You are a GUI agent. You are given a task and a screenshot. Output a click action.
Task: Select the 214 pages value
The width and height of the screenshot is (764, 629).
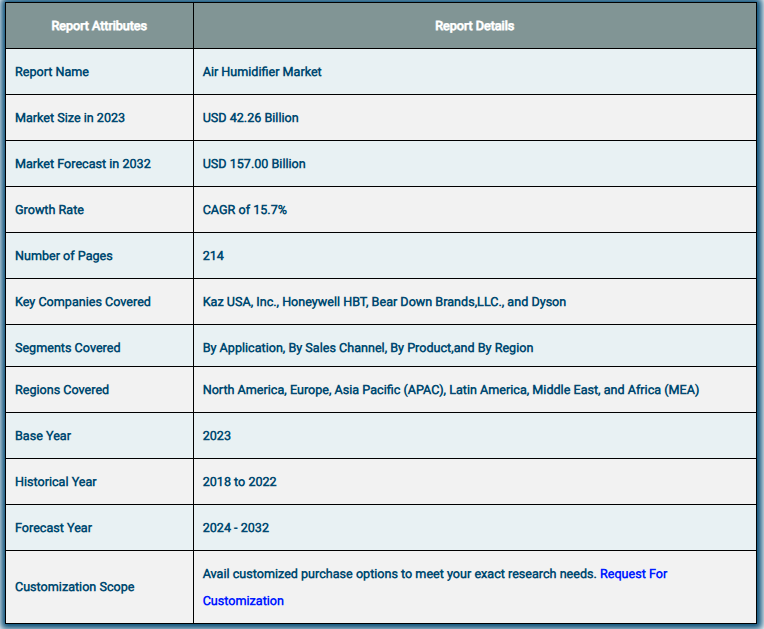pyautogui.click(x=213, y=256)
